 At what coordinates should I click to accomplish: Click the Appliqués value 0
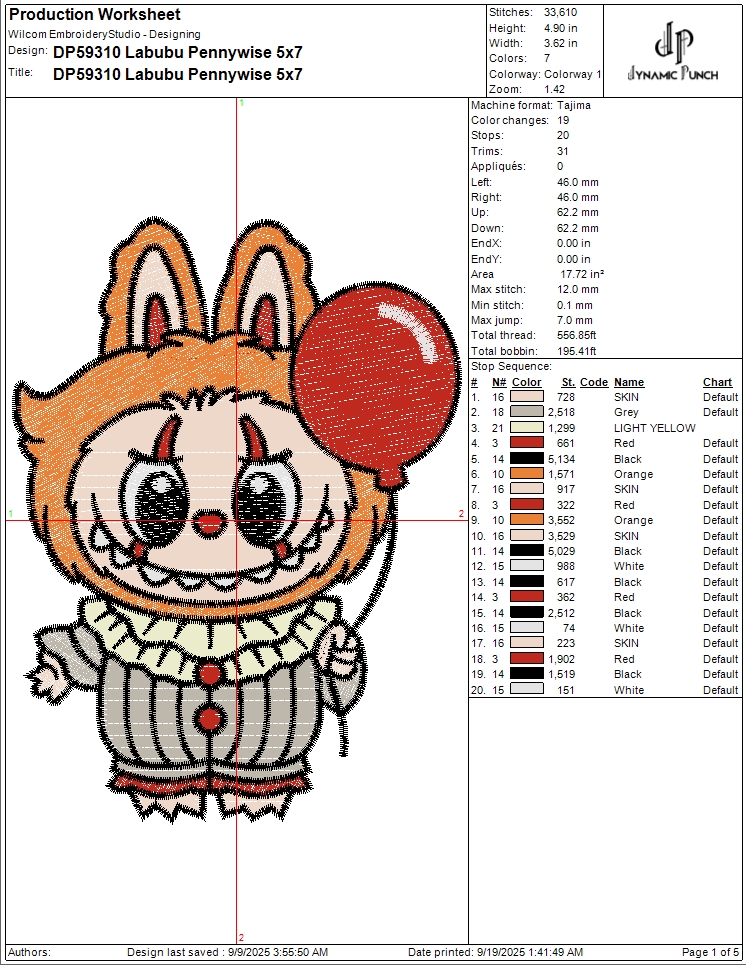coord(560,166)
